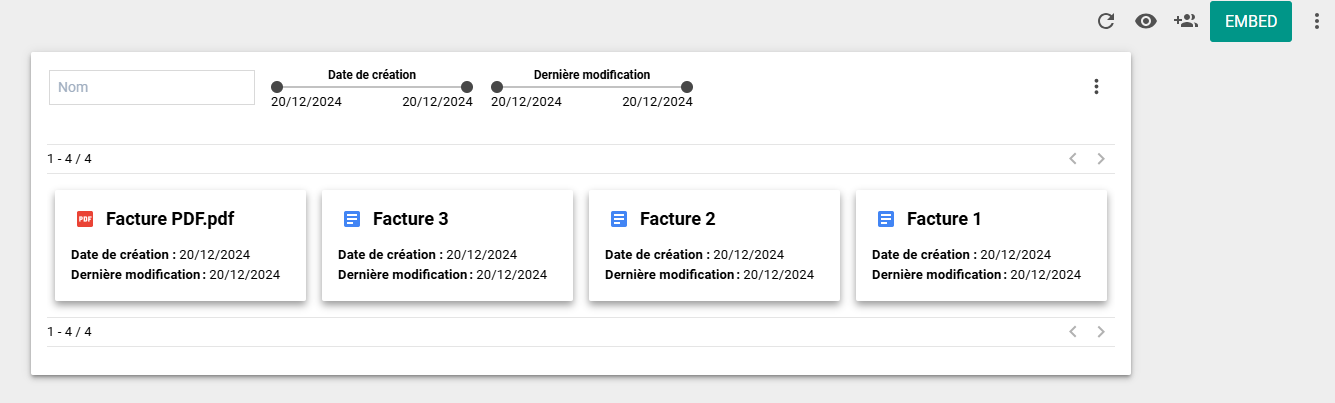Click the bottom next page chevron
The image size is (1335, 403).
1101,331
